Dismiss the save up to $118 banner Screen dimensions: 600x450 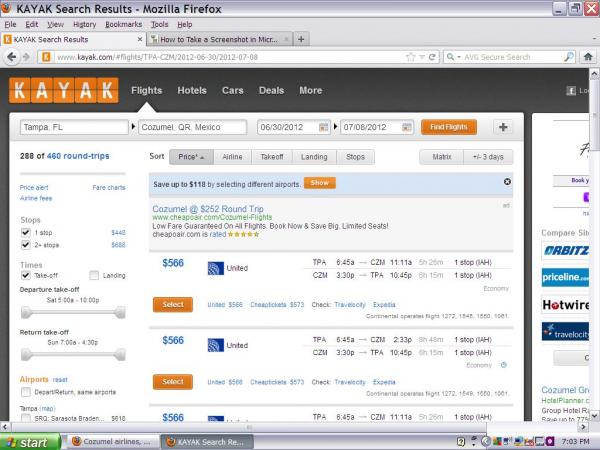click(507, 182)
